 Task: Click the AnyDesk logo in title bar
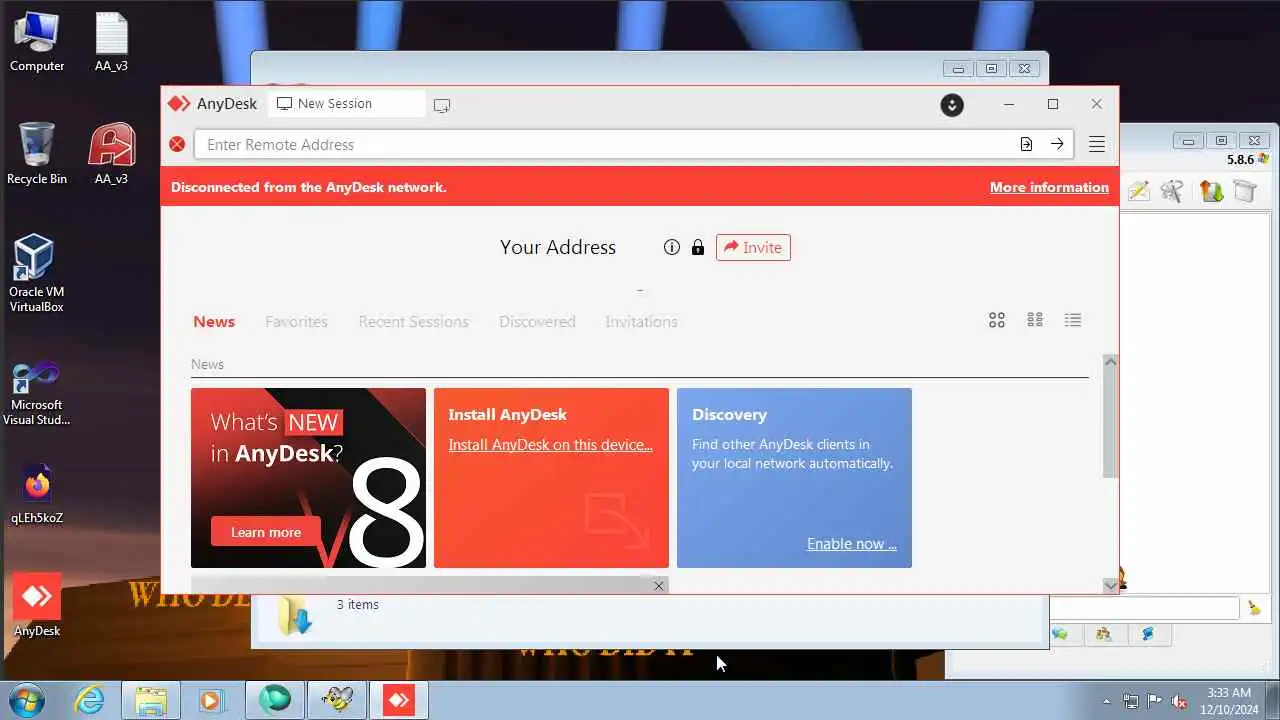179,104
